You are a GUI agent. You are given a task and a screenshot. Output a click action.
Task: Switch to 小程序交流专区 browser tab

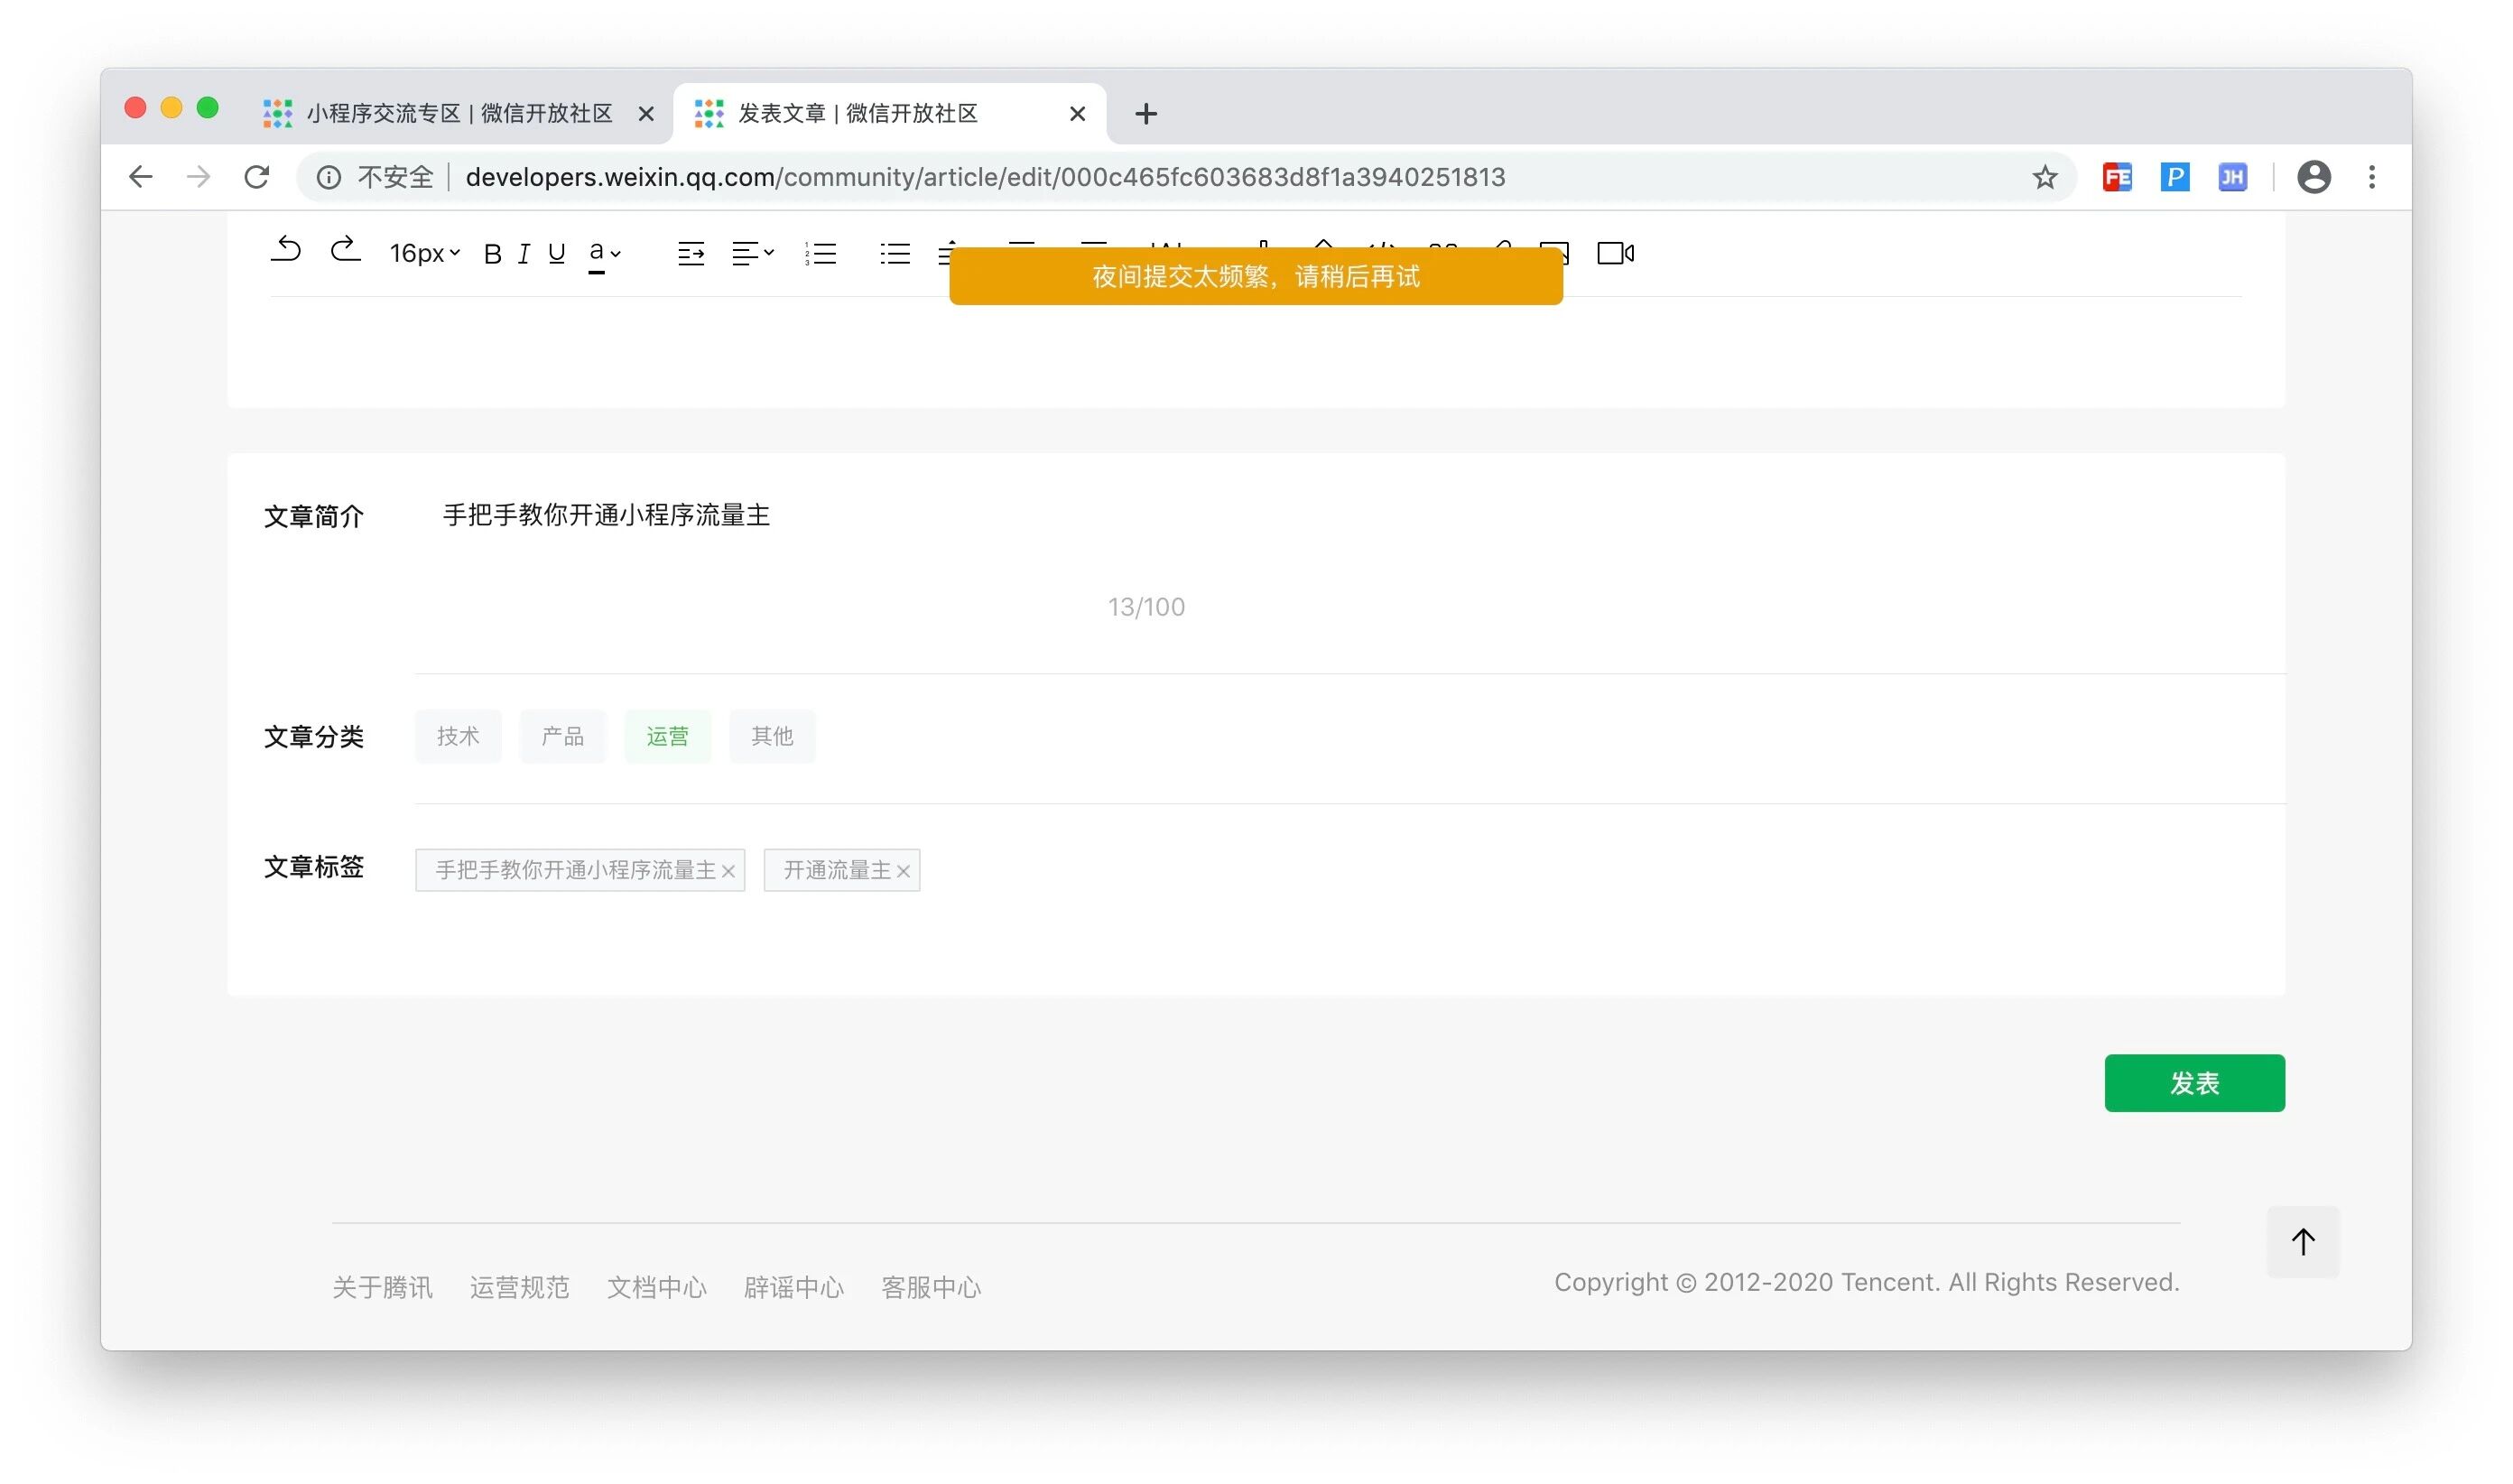click(459, 114)
